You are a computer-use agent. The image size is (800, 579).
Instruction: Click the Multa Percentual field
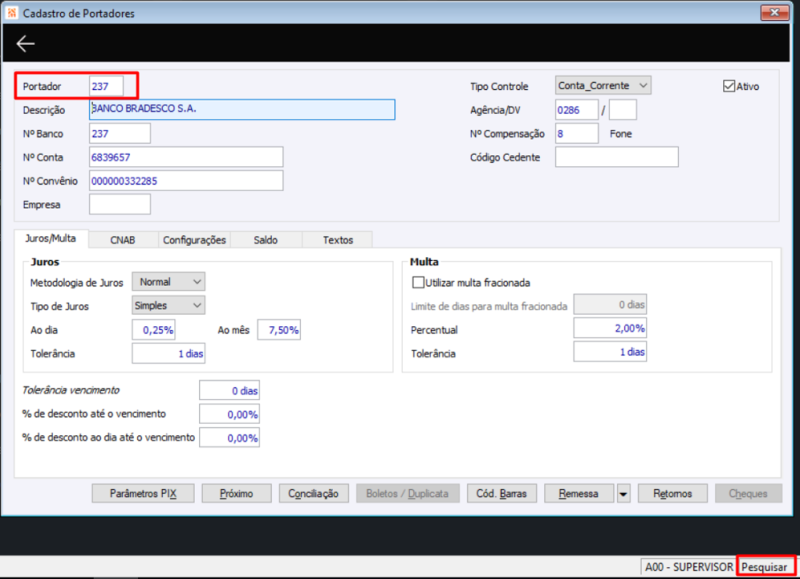[x=610, y=328]
